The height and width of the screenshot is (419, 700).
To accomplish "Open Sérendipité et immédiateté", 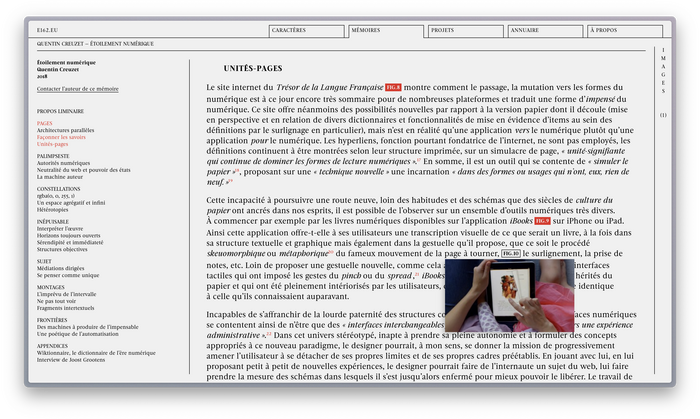I will [x=70, y=242].
